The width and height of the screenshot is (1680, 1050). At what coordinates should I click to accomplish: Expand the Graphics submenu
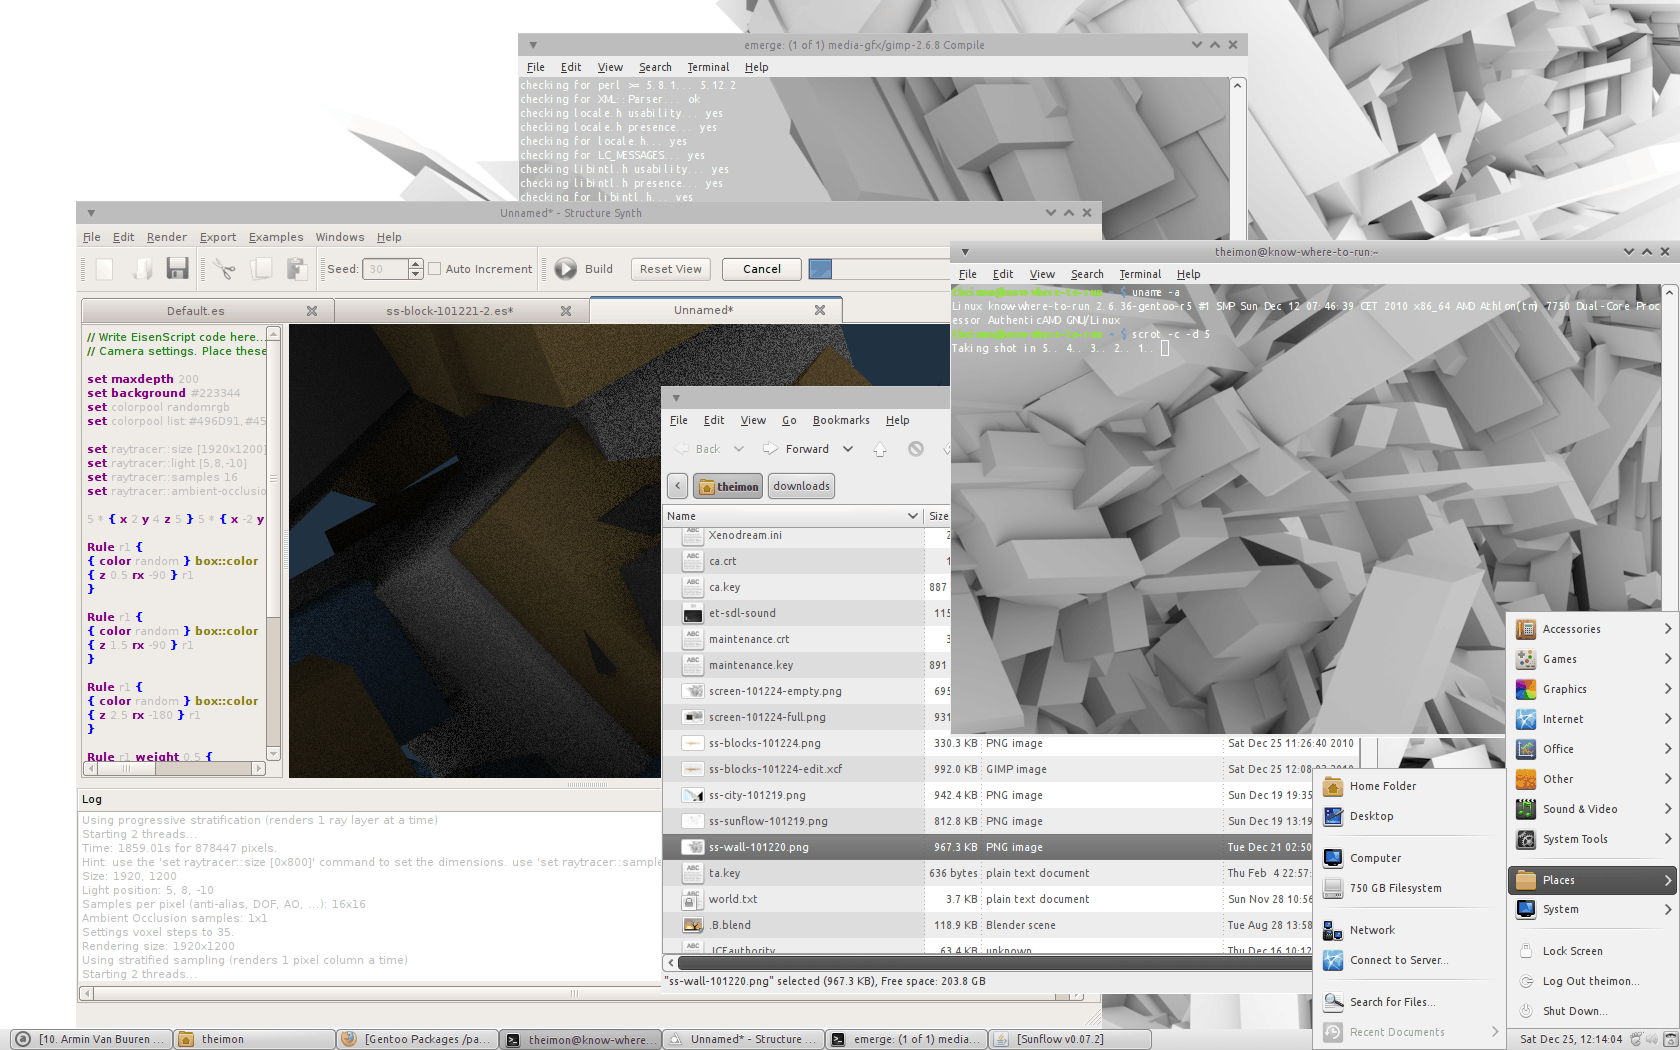tap(1592, 689)
